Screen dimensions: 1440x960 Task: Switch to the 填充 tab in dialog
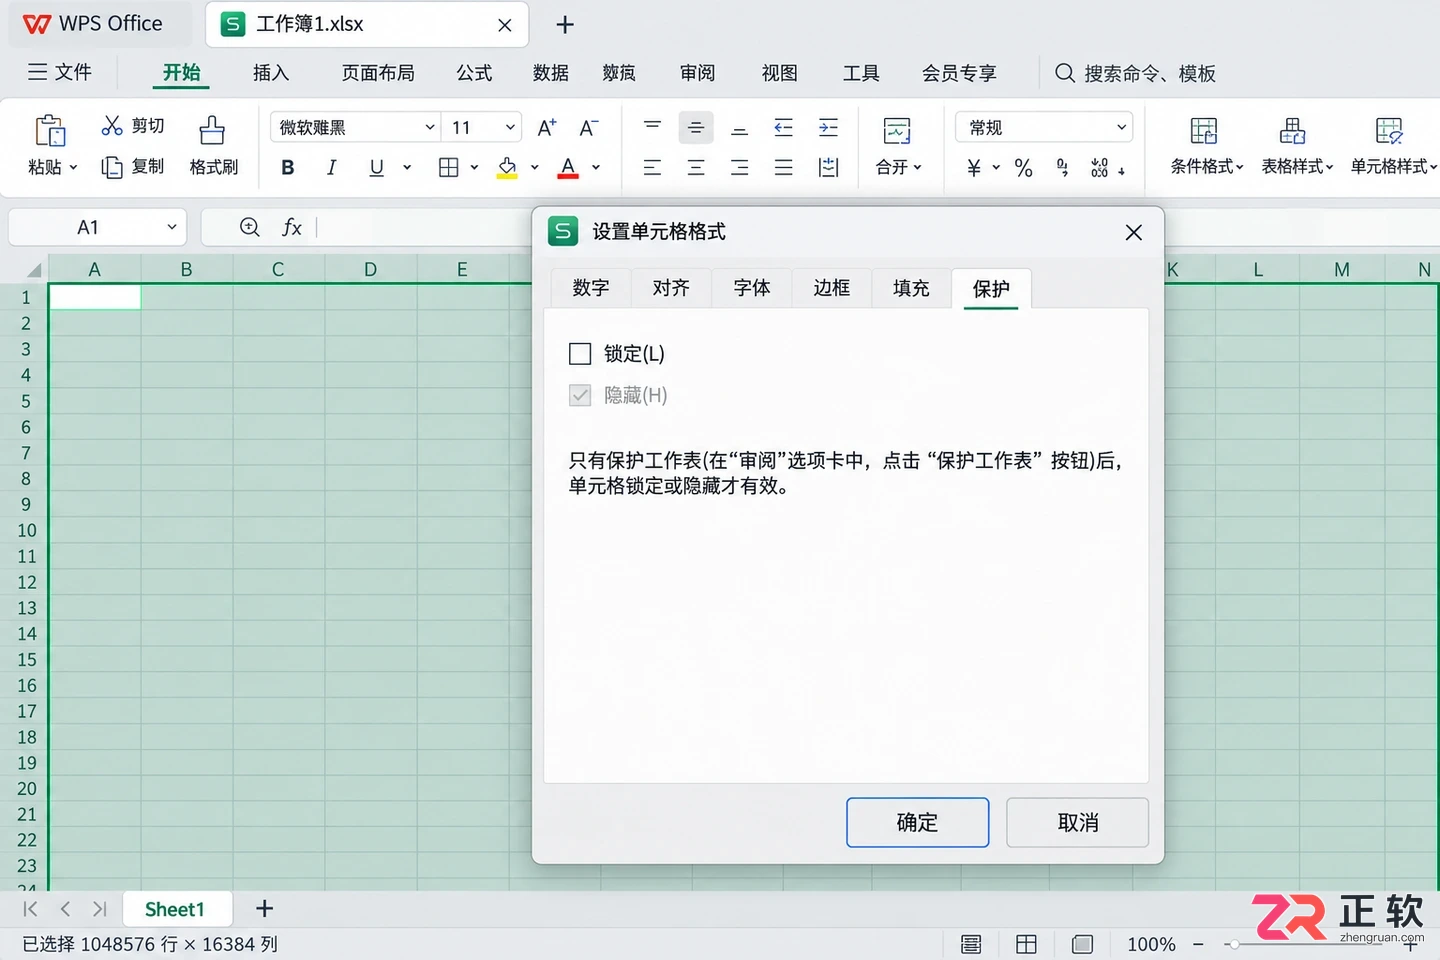(x=912, y=288)
